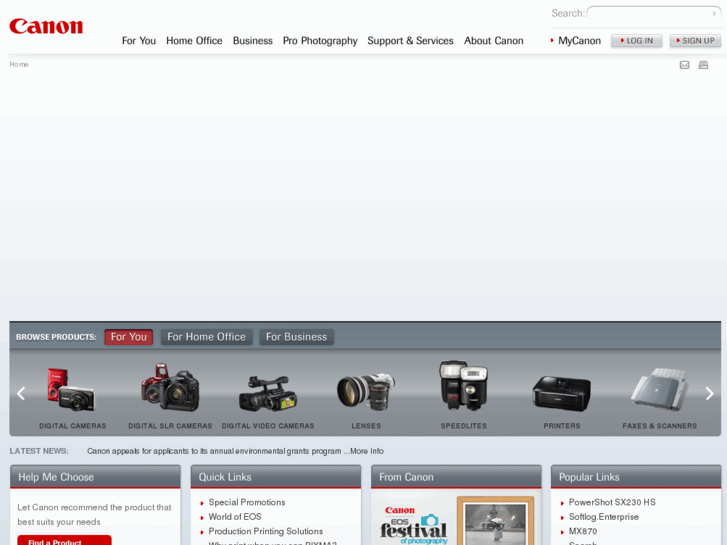Image resolution: width=727 pixels, height=545 pixels.
Task: Open the For You menu
Action: pos(139,41)
